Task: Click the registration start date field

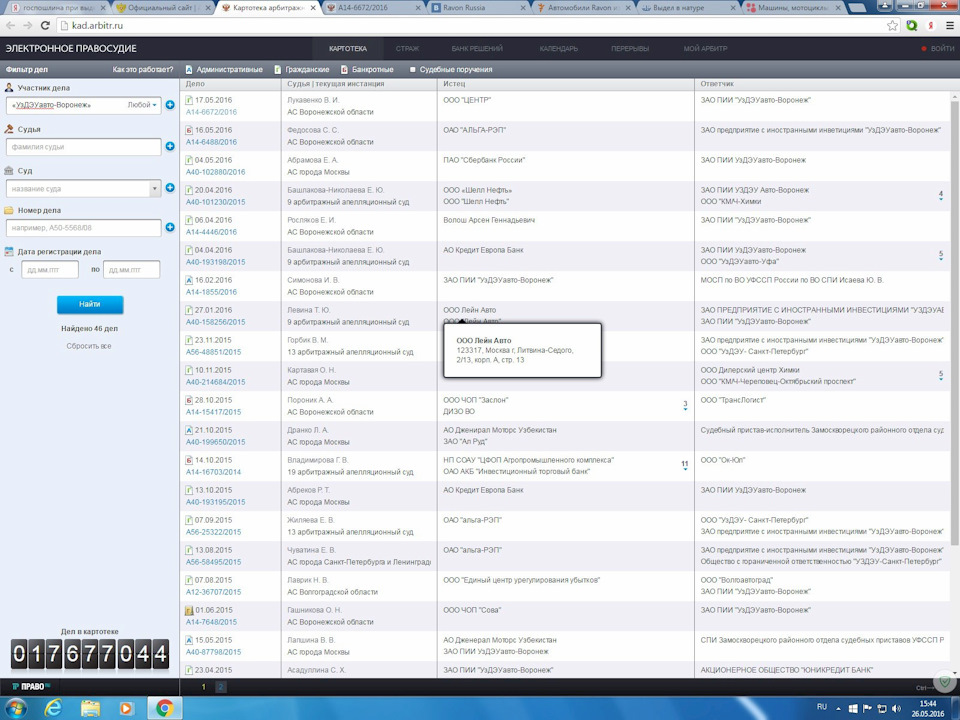Action: pos(50,269)
